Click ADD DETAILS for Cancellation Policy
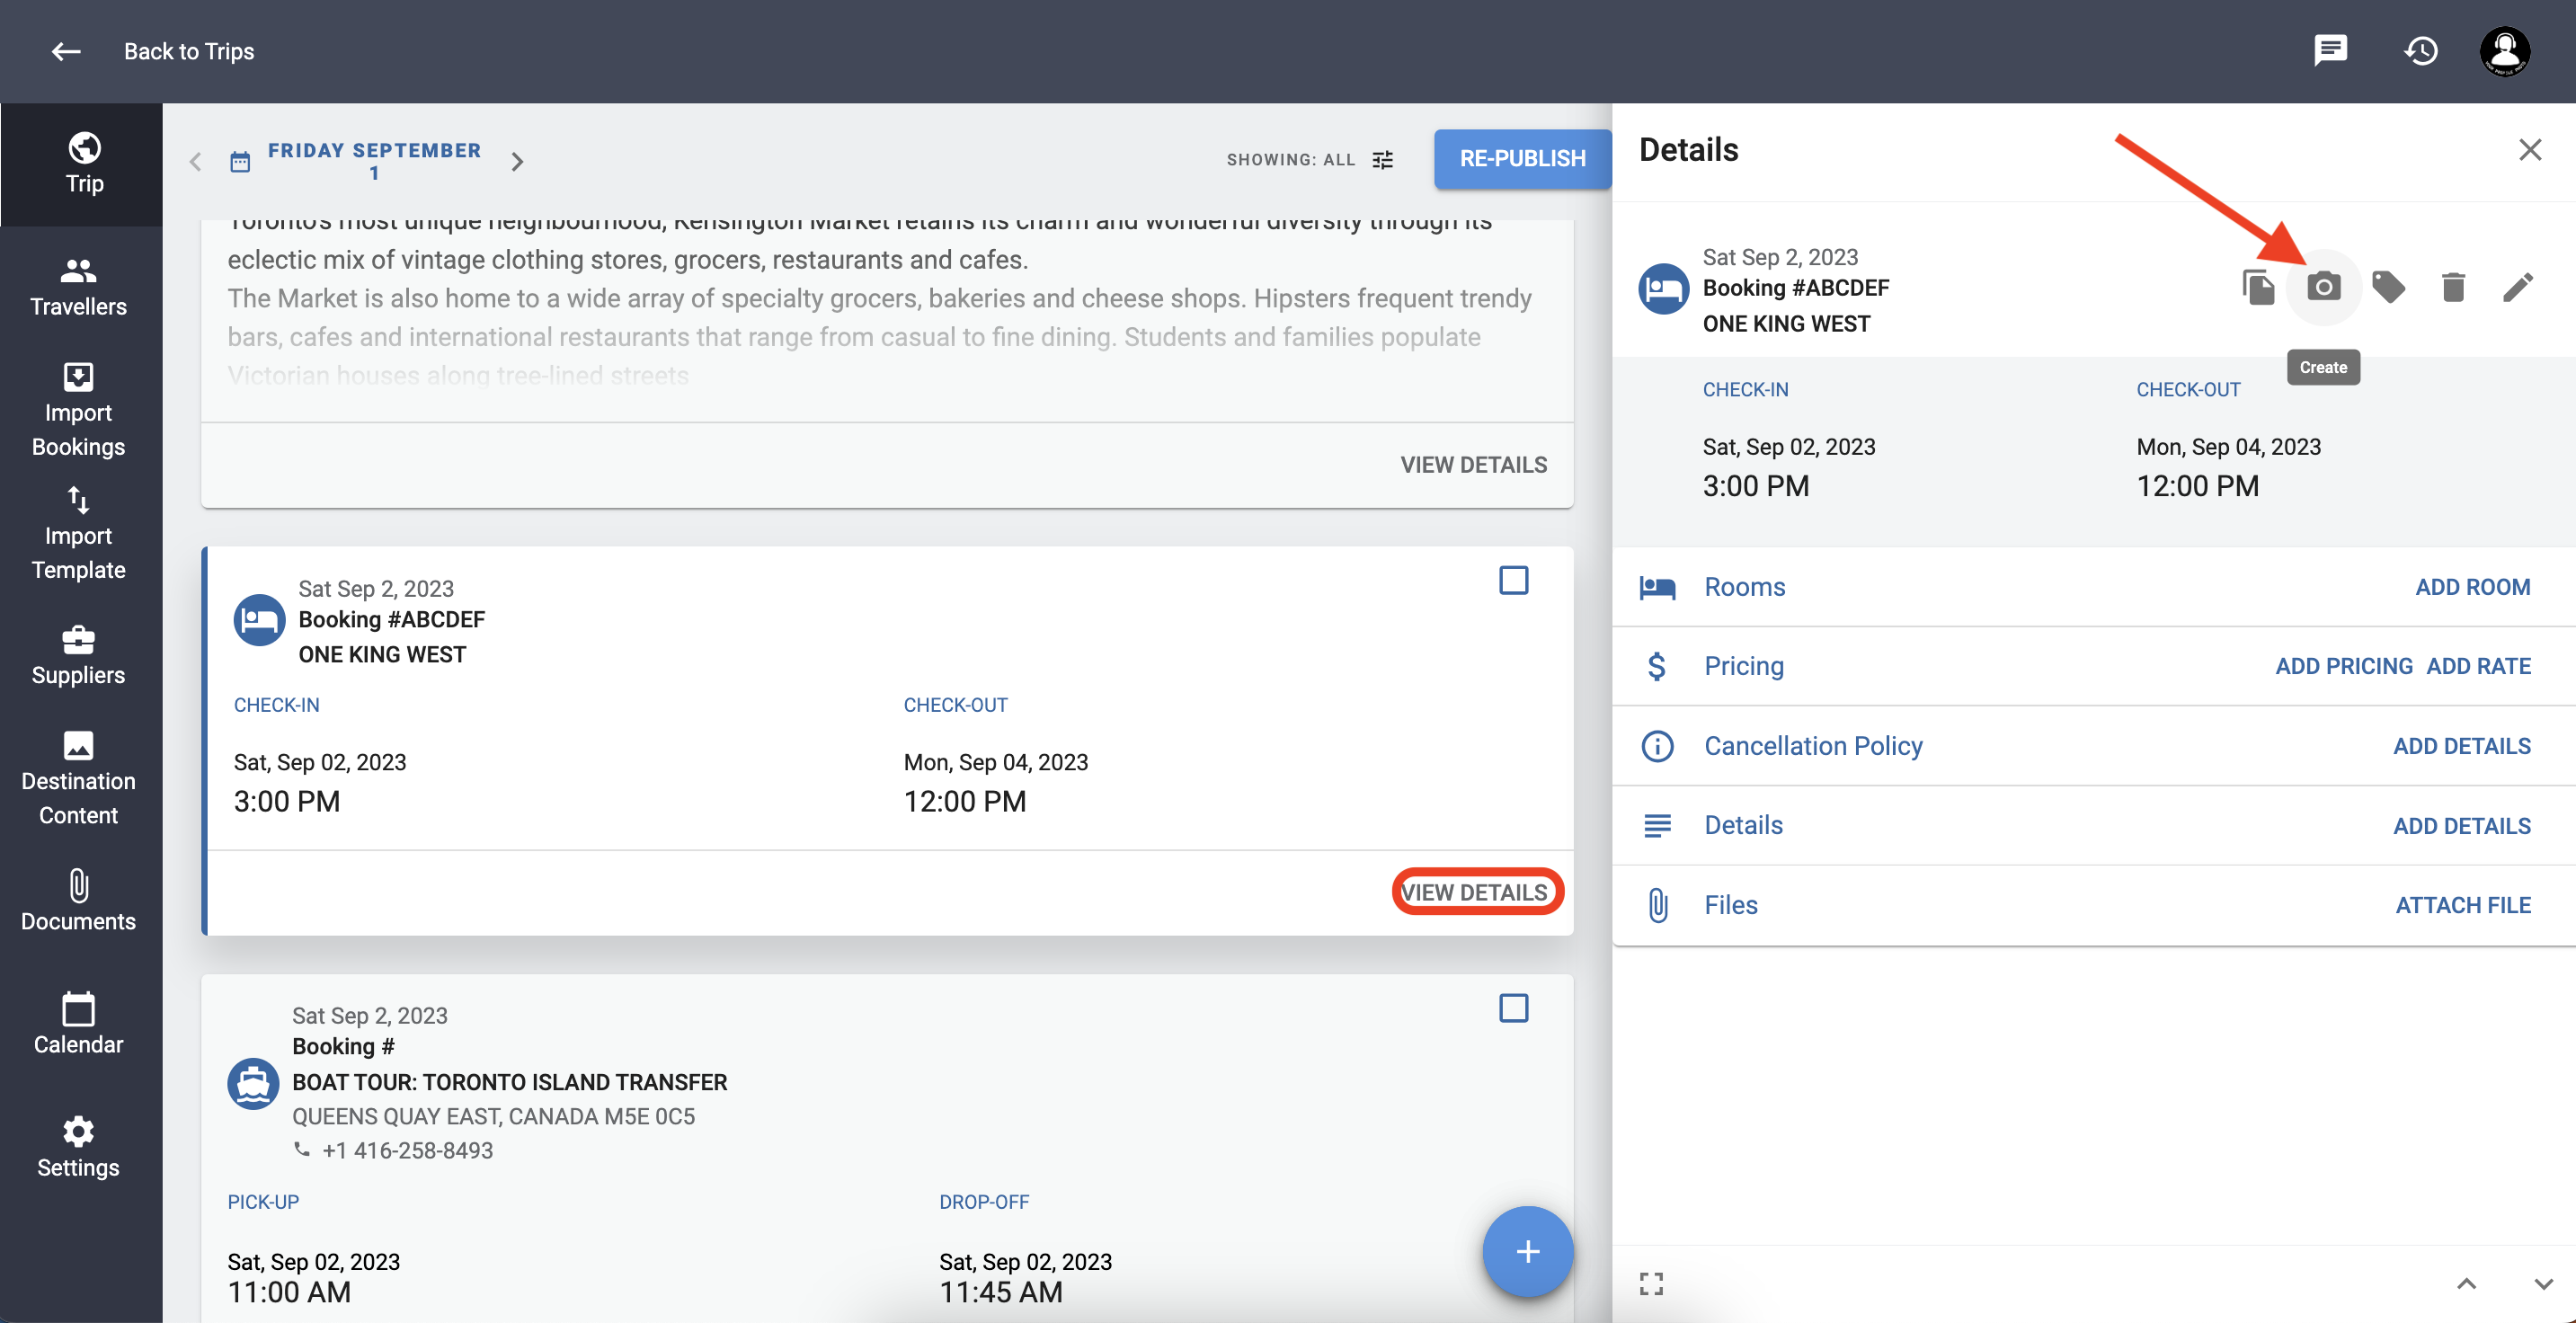Image resolution: width=2576 pixels, height=1323 pixels. (2461, 746)
